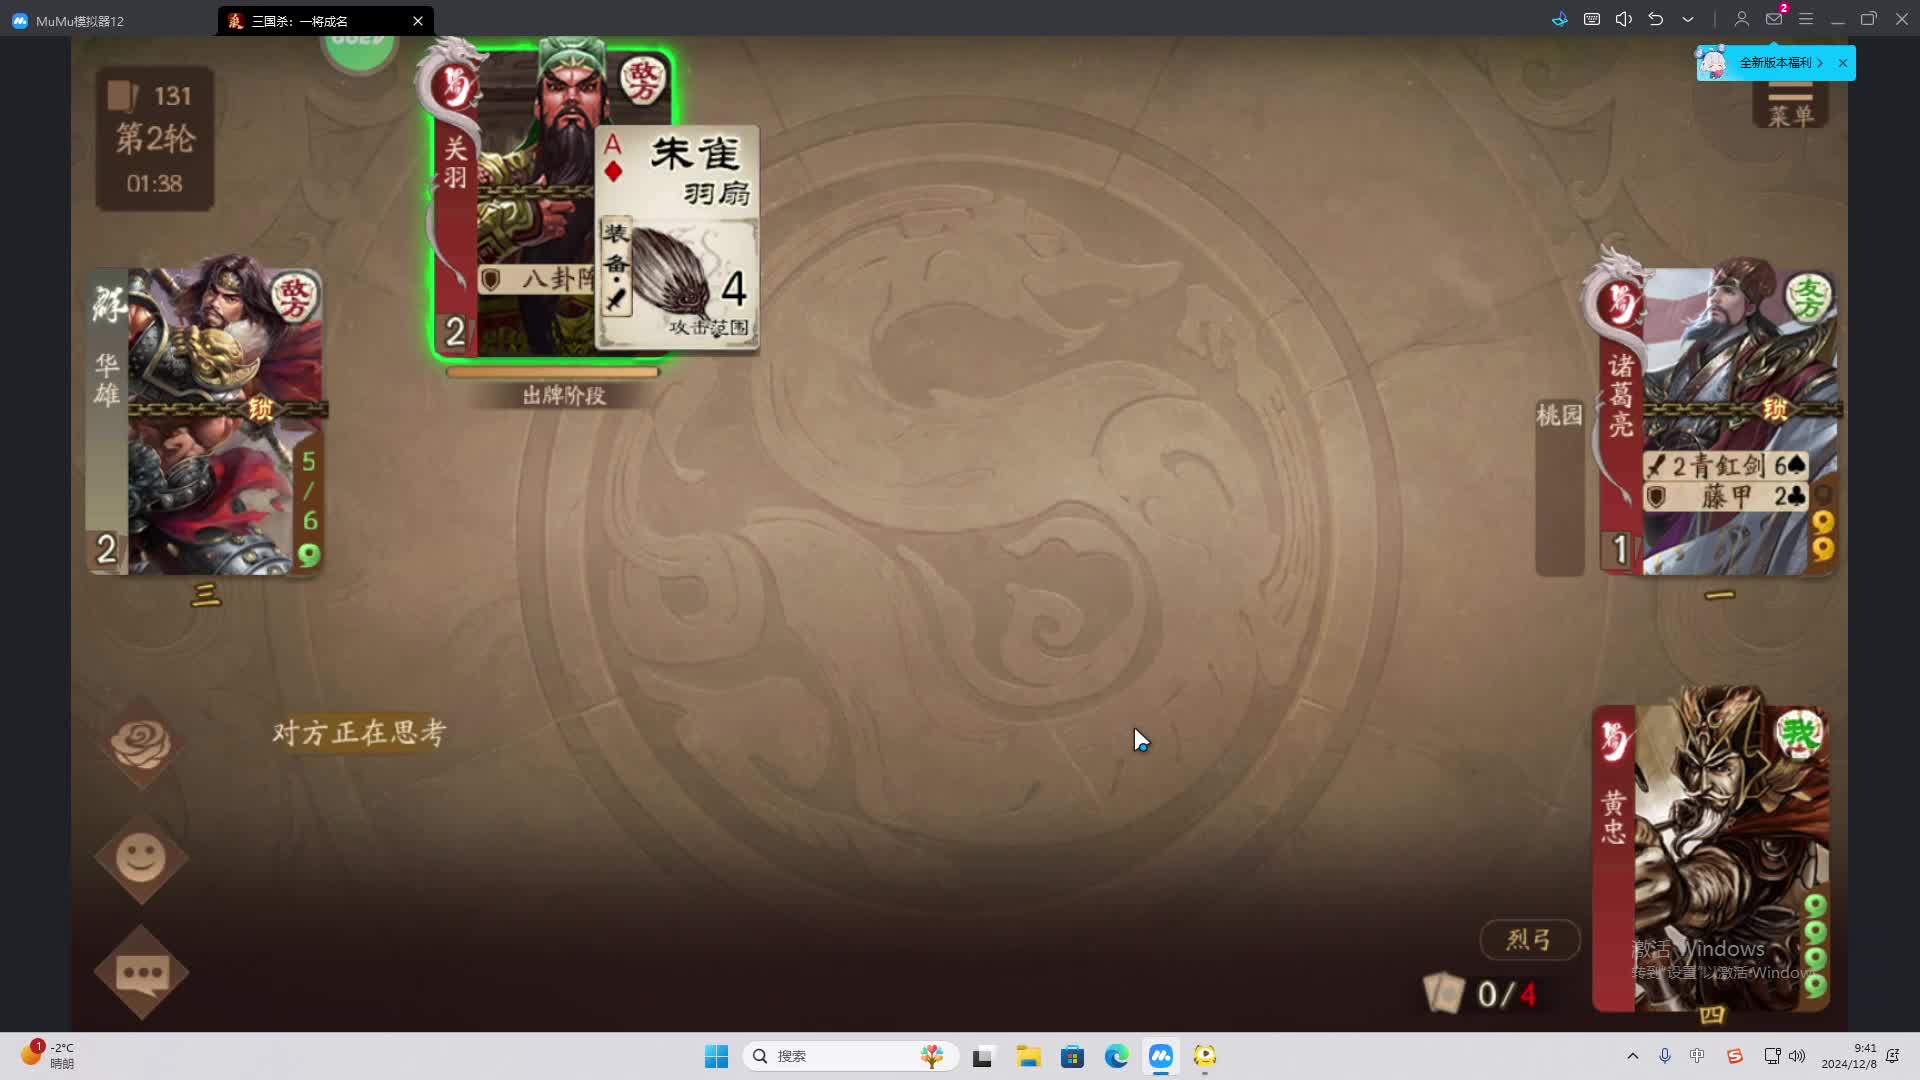Viewport: 1920px width, 1080px height.
Task: Click the hand card count icon
Action: (x=1444, y=993)
